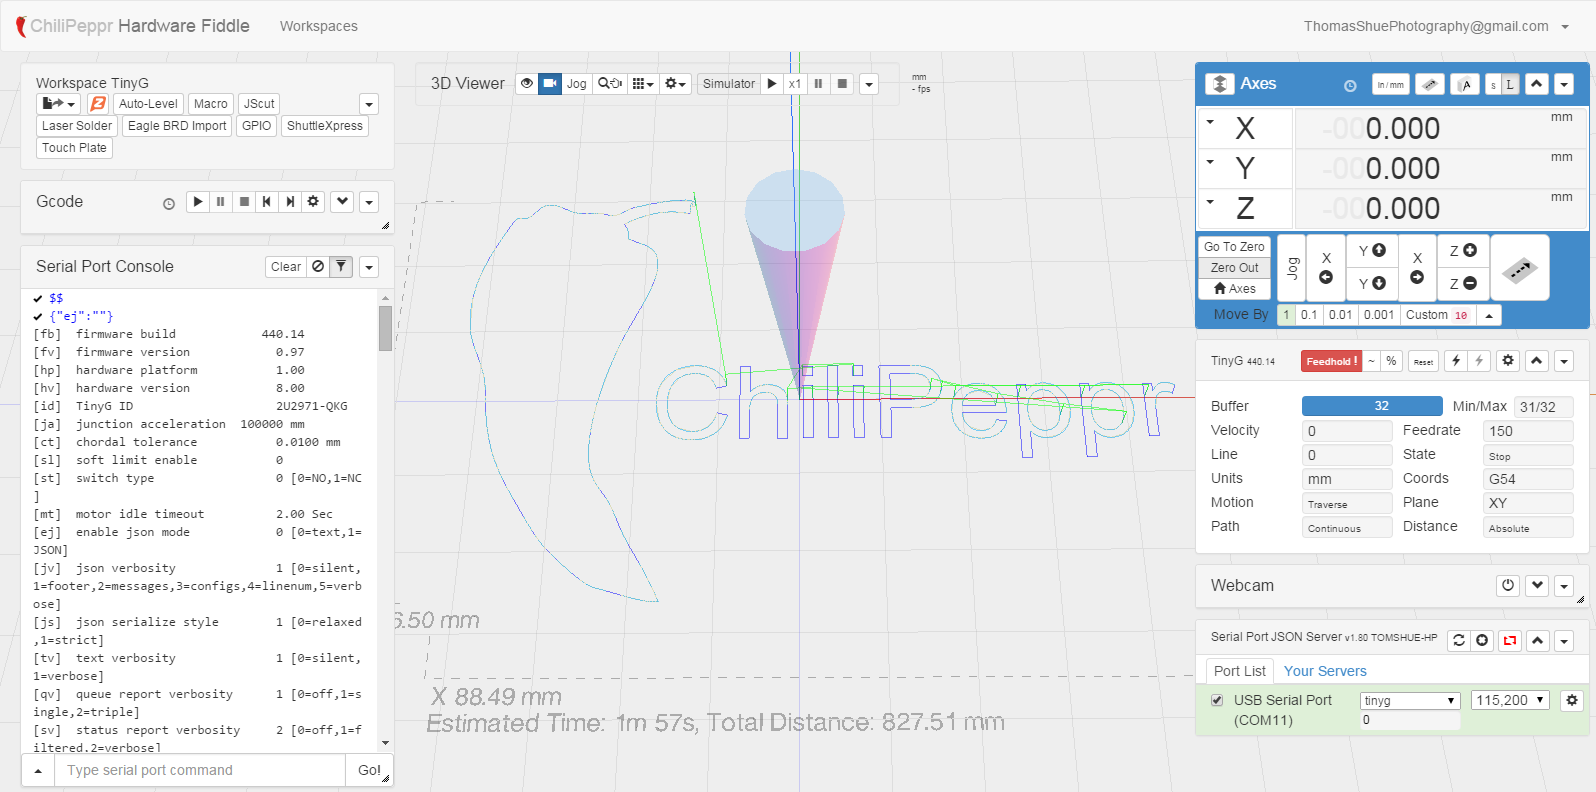Stop the Gcode run
Image resolution: width=1596 pixels, height=792 pixels.
click(244, 202)
